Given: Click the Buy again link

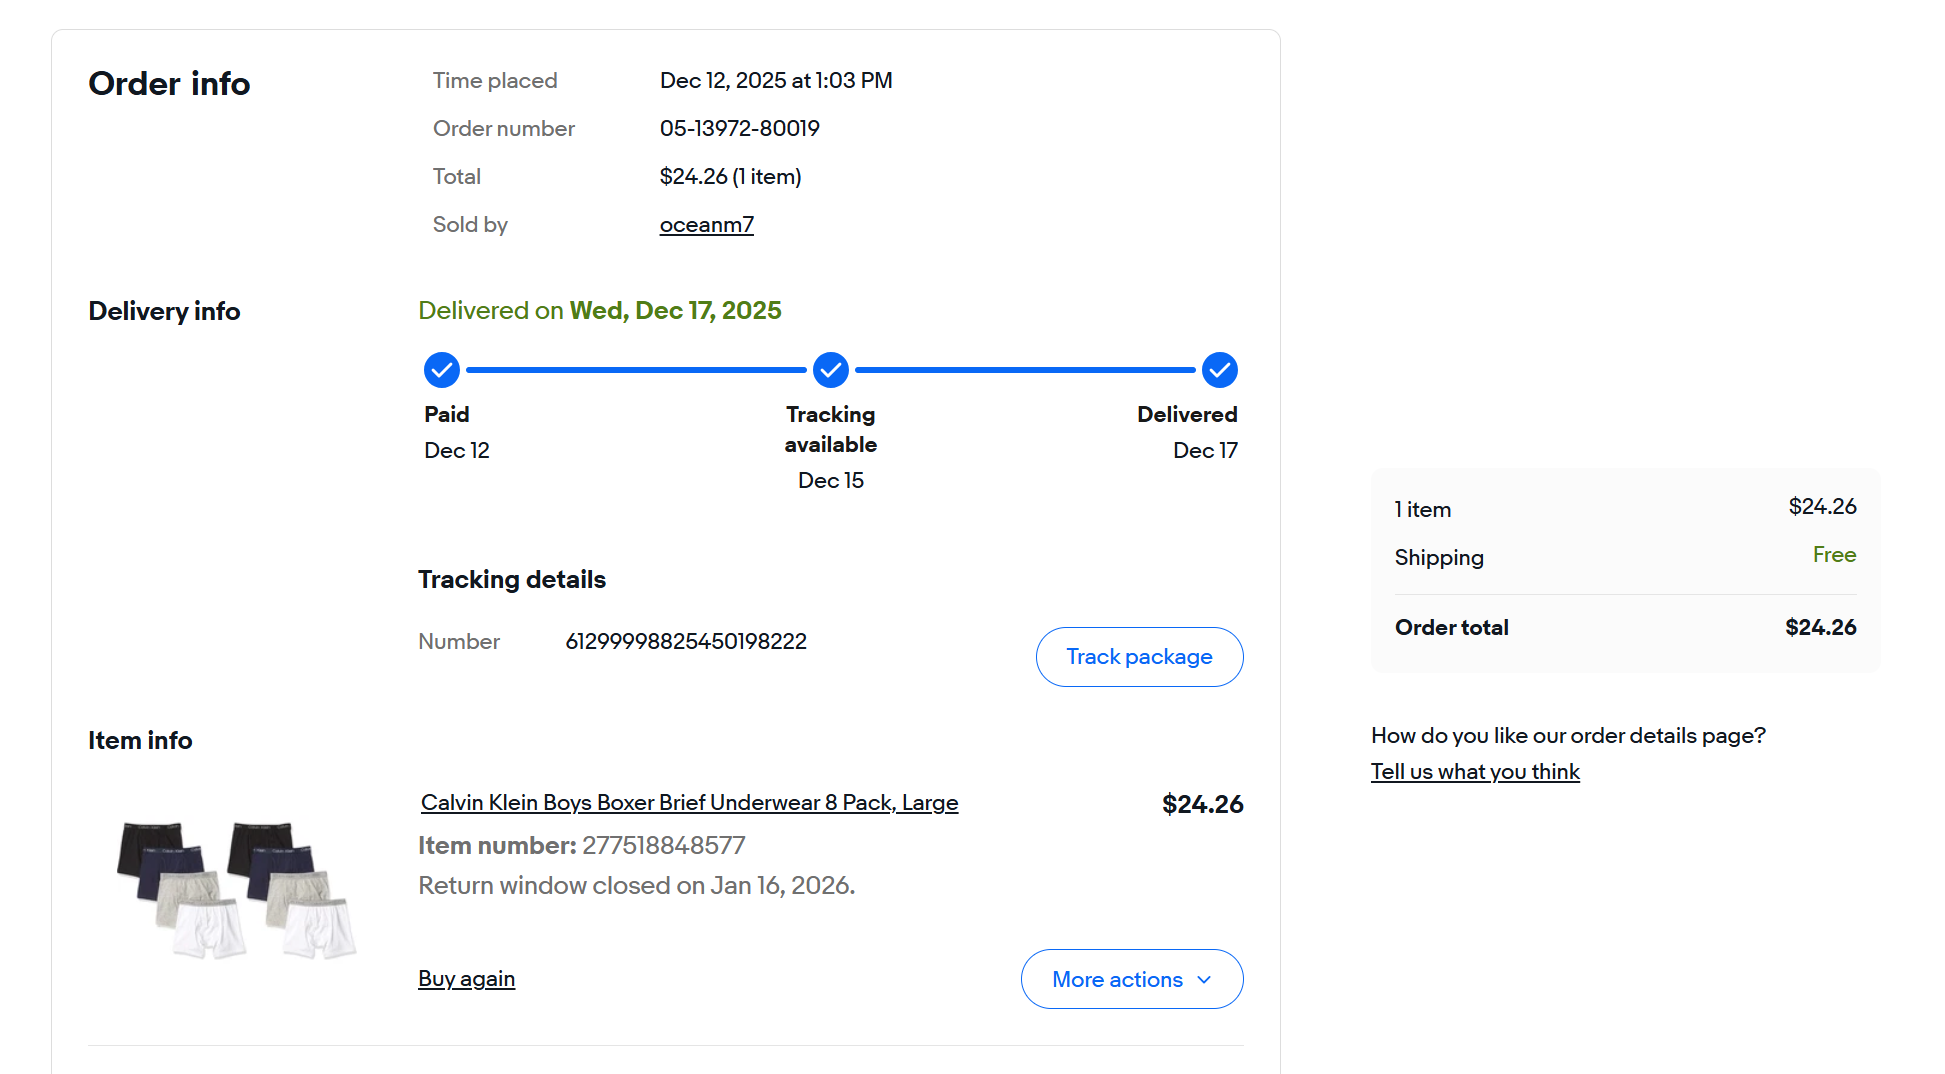Looking at the screenshot, I should click(x=466, y=979).
